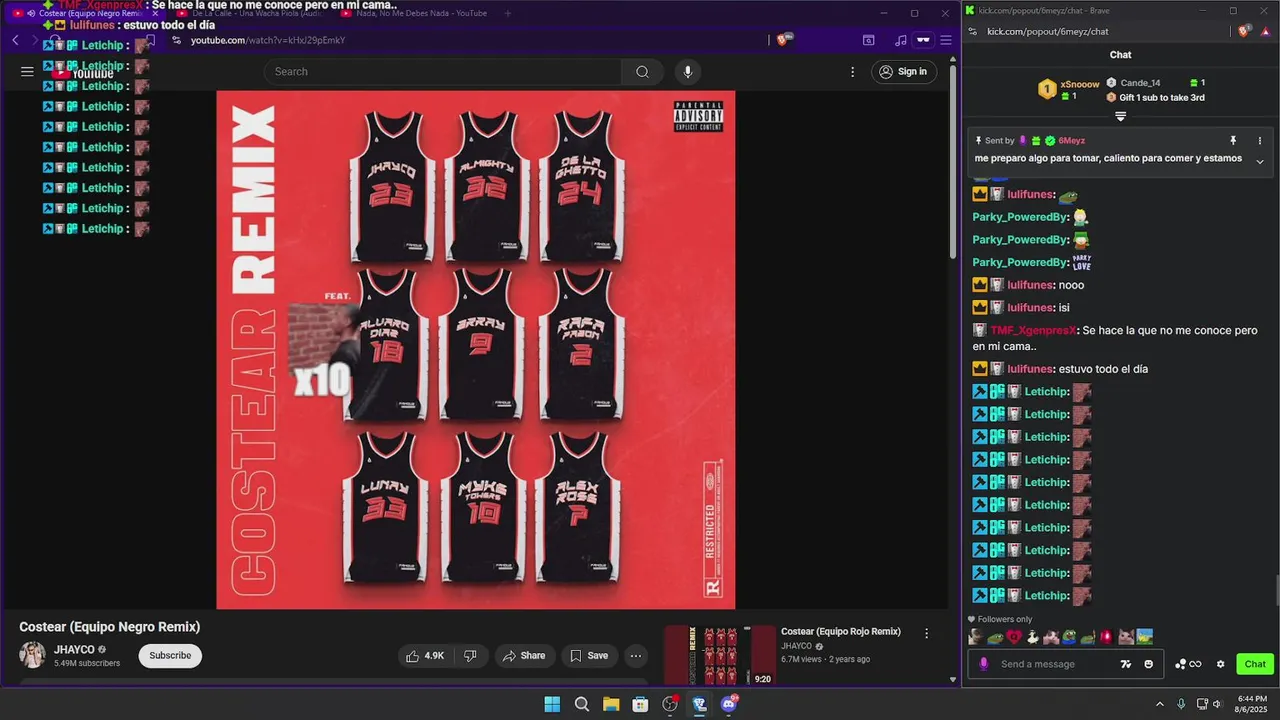Screen dimensions: 1280x720
Task: Open Windows taskbar Search
Action: [x=582, y=704]
